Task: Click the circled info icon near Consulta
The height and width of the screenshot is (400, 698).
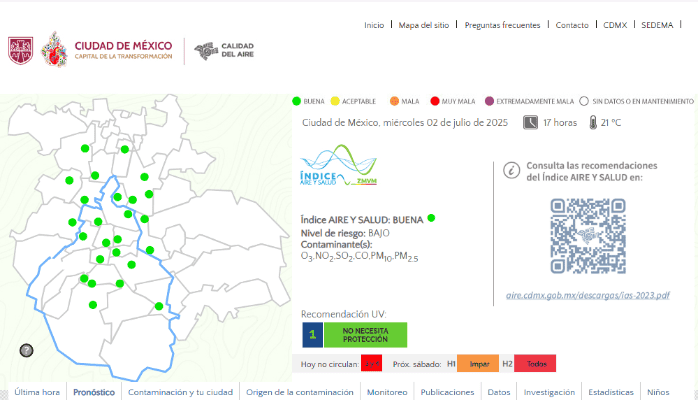Action: [510, 170]
